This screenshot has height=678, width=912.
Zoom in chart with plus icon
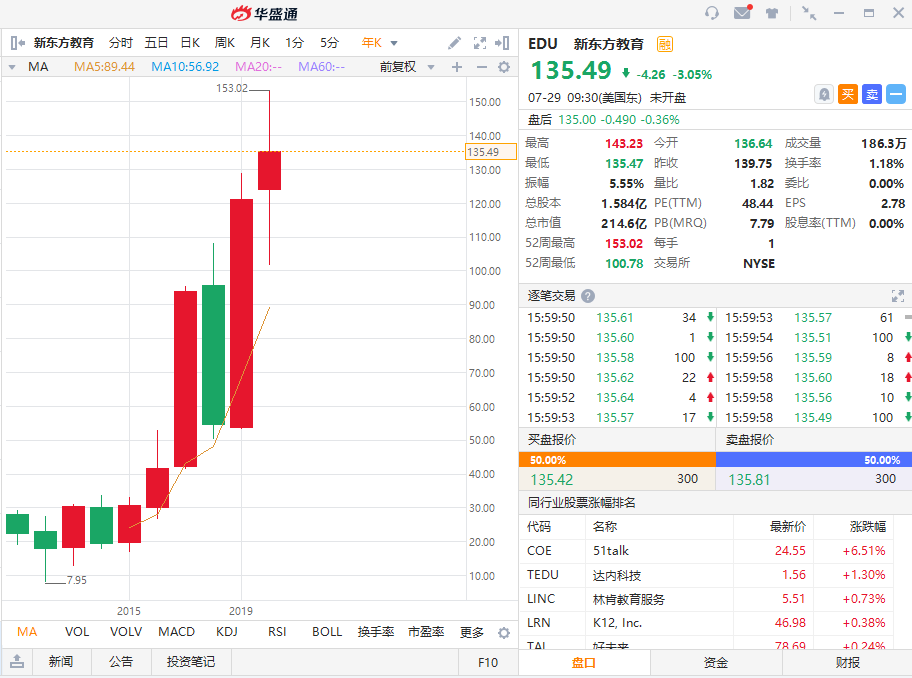[457, 67]
